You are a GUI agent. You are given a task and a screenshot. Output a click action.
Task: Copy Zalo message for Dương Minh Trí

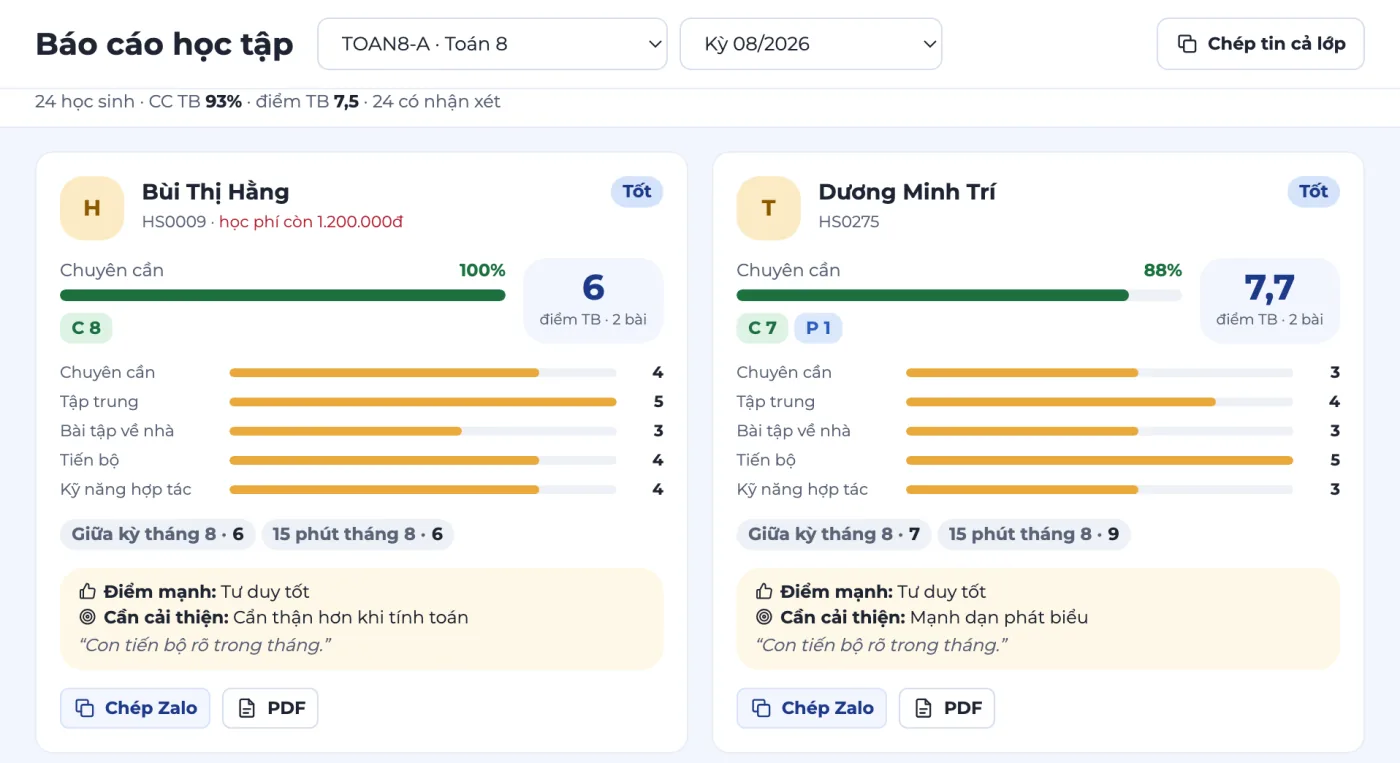pos(812,708)
